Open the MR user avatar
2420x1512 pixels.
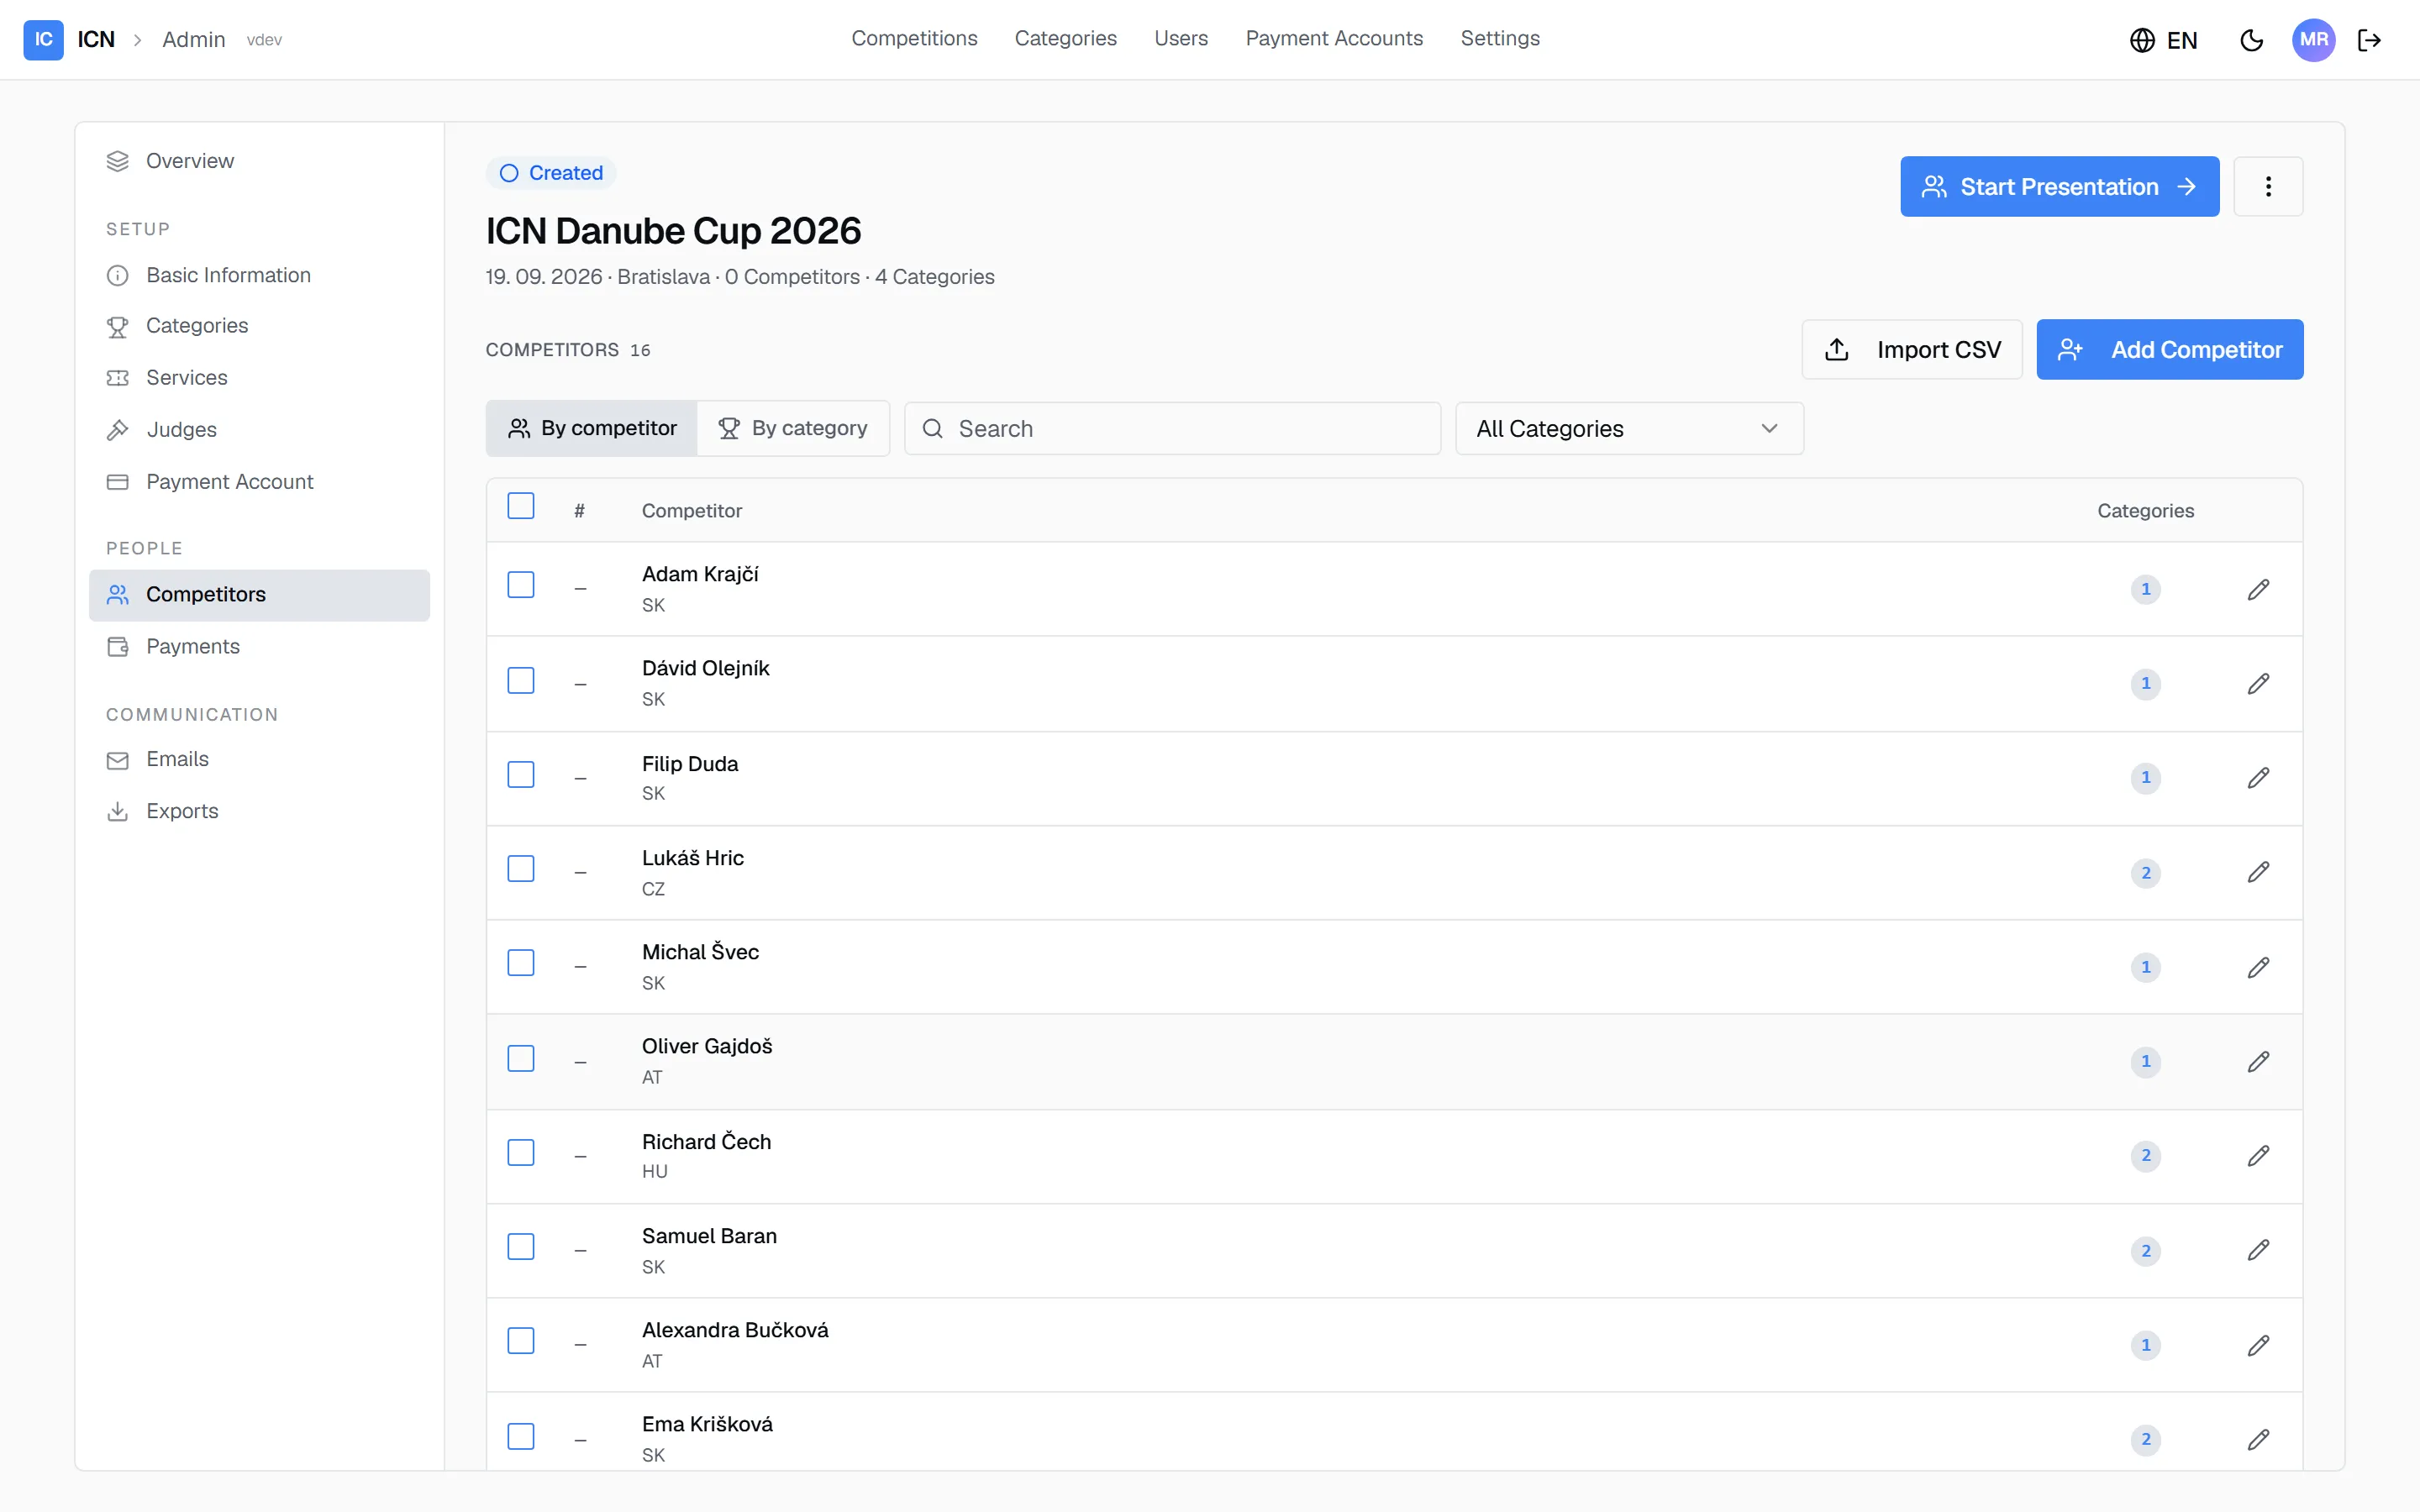pos(2313,40)
